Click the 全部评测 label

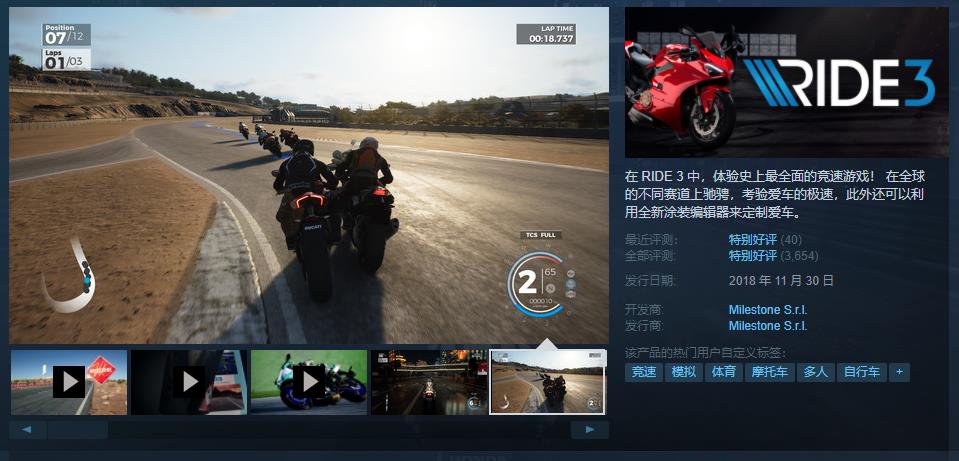coord(650,256)
